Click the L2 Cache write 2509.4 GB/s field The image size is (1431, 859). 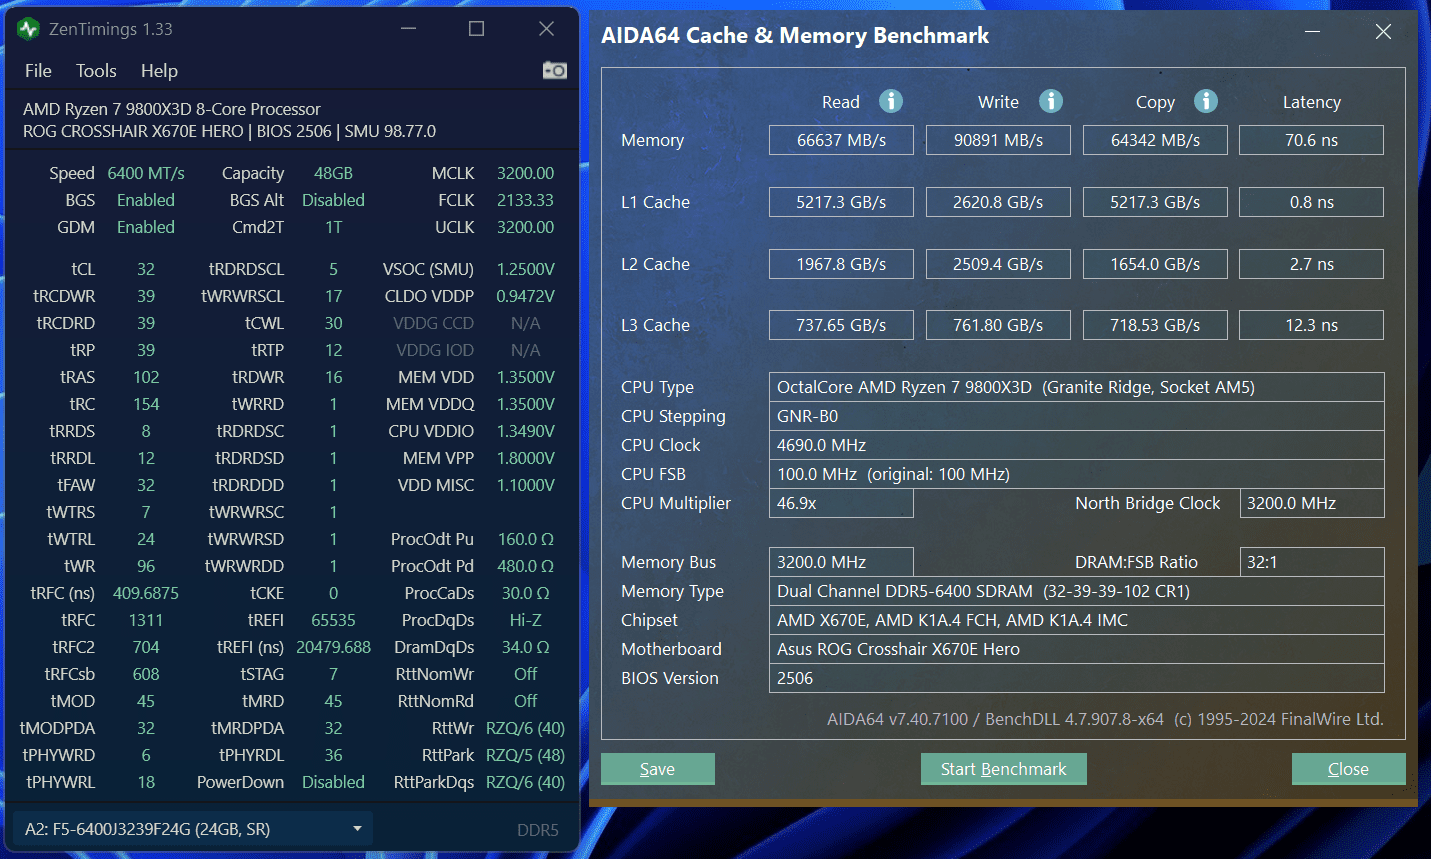[x=998, y=264]
